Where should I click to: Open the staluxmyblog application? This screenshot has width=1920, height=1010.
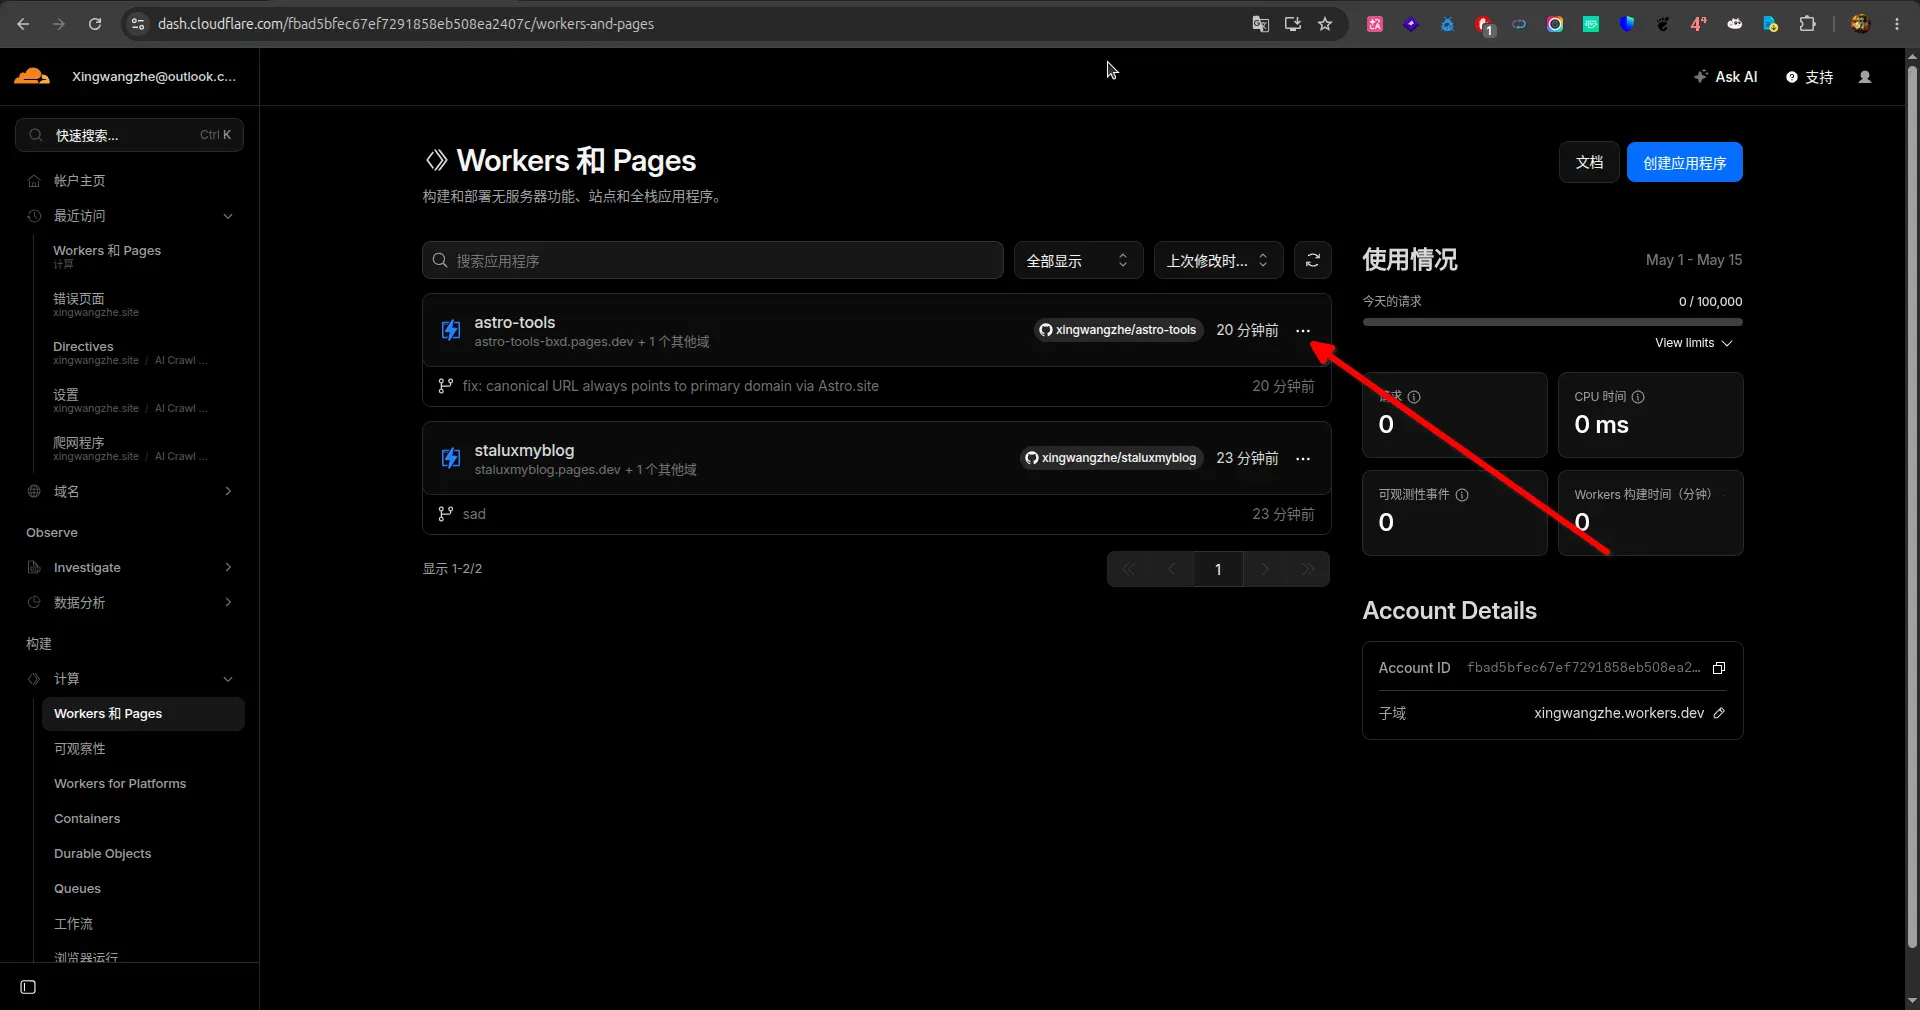[524, 450]
